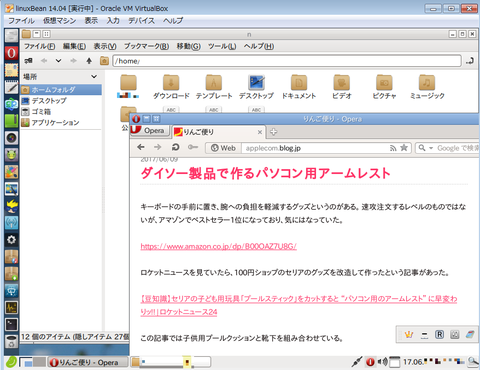Viewport: 480px width, 370px height.
Task: Click the RSS feed icon in address bar
Action: pyautogui.click(x=393, y=148)
